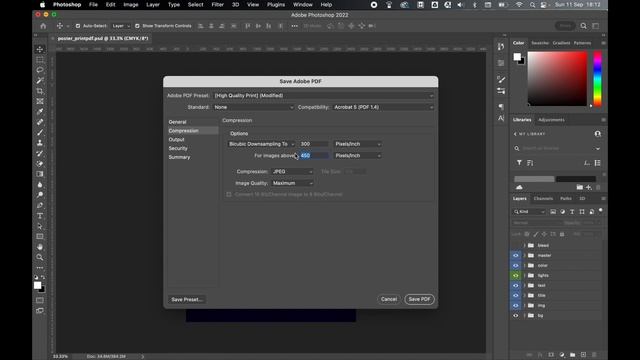The width and height of the screenshot is (640, 360).
Task: Select the Hand tool
Action: click(40, 247)
